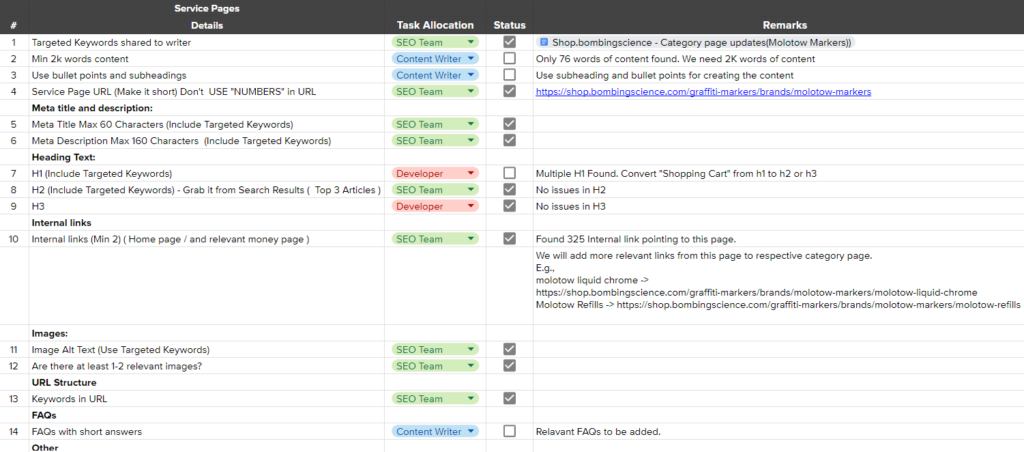Select the 'FAQs' section heading cell

click(207, 415)
